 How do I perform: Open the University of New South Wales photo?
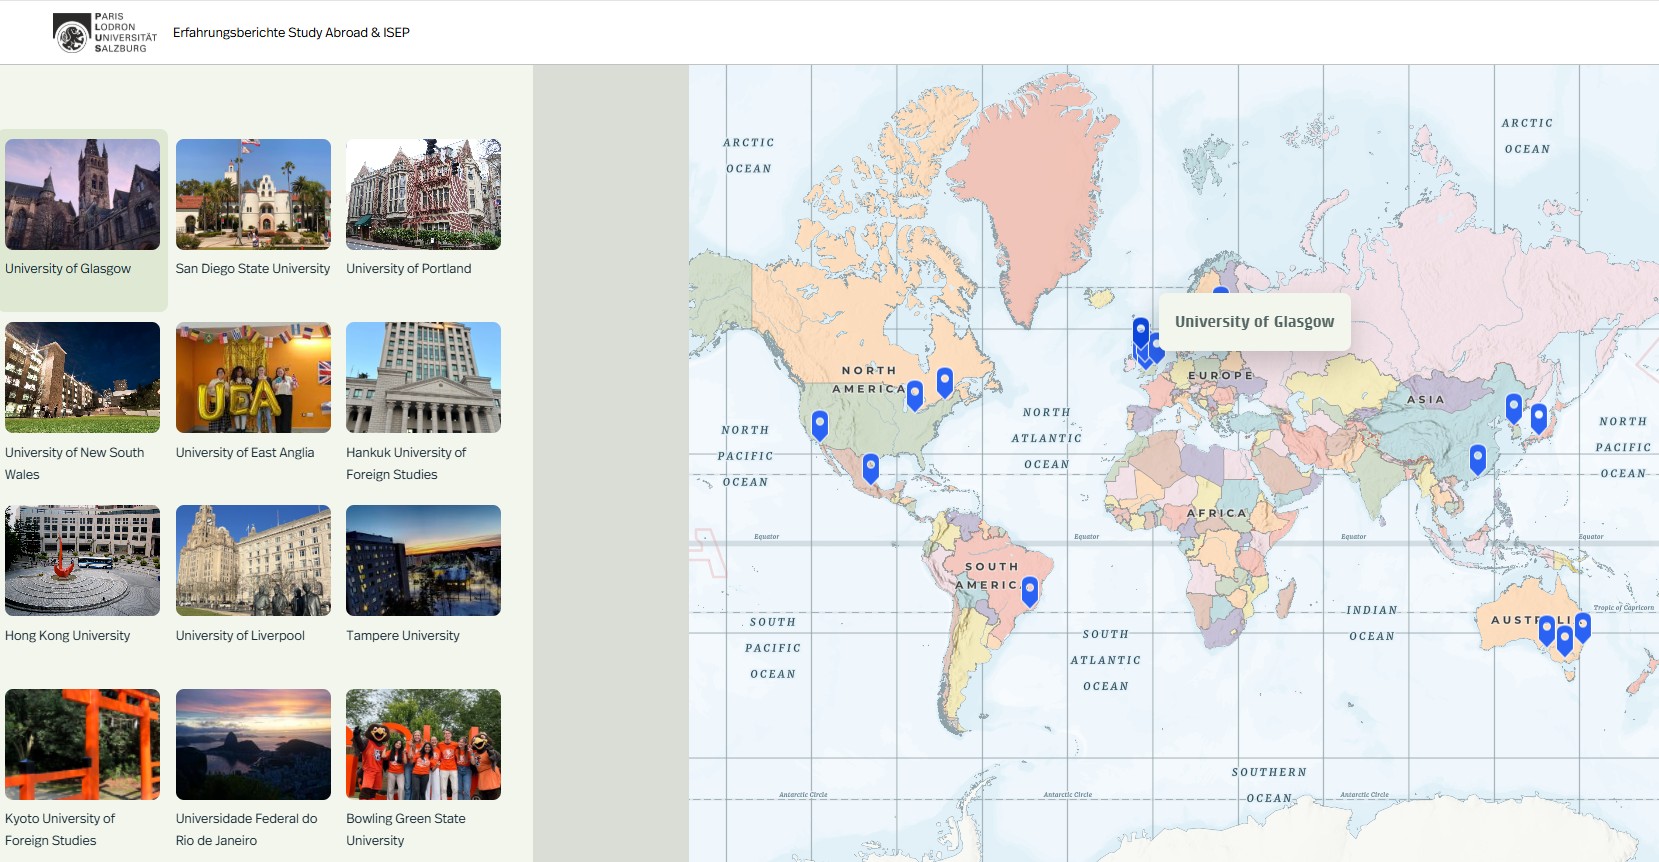click(82, 377)
